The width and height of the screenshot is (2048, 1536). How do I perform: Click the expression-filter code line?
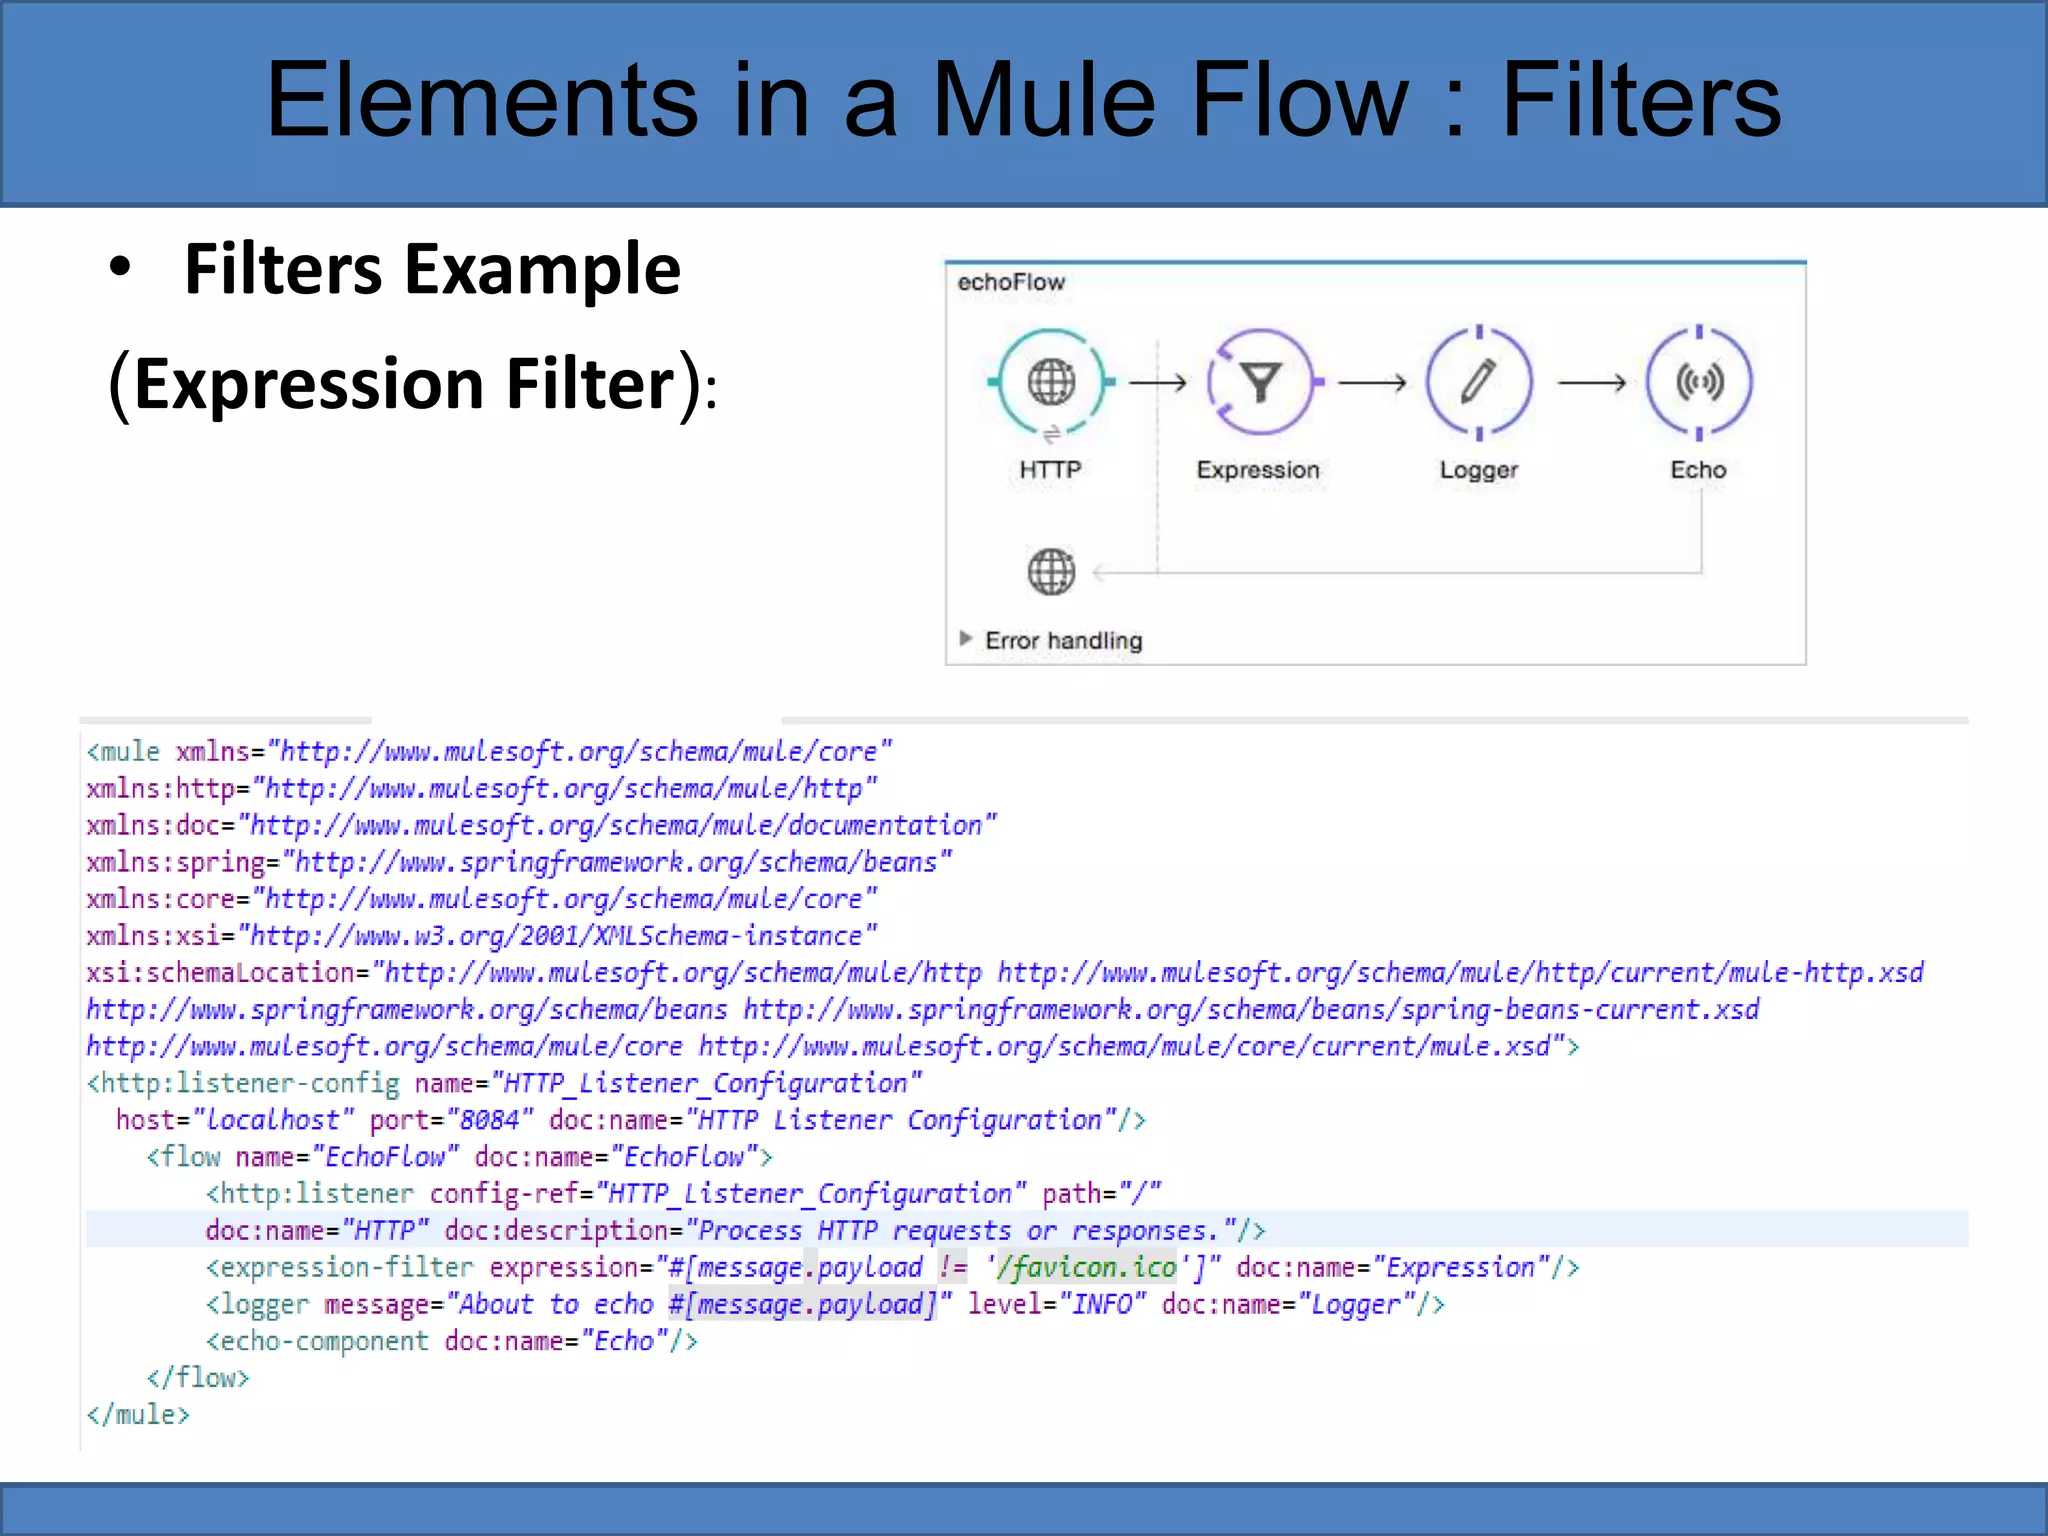point(893,1268)
